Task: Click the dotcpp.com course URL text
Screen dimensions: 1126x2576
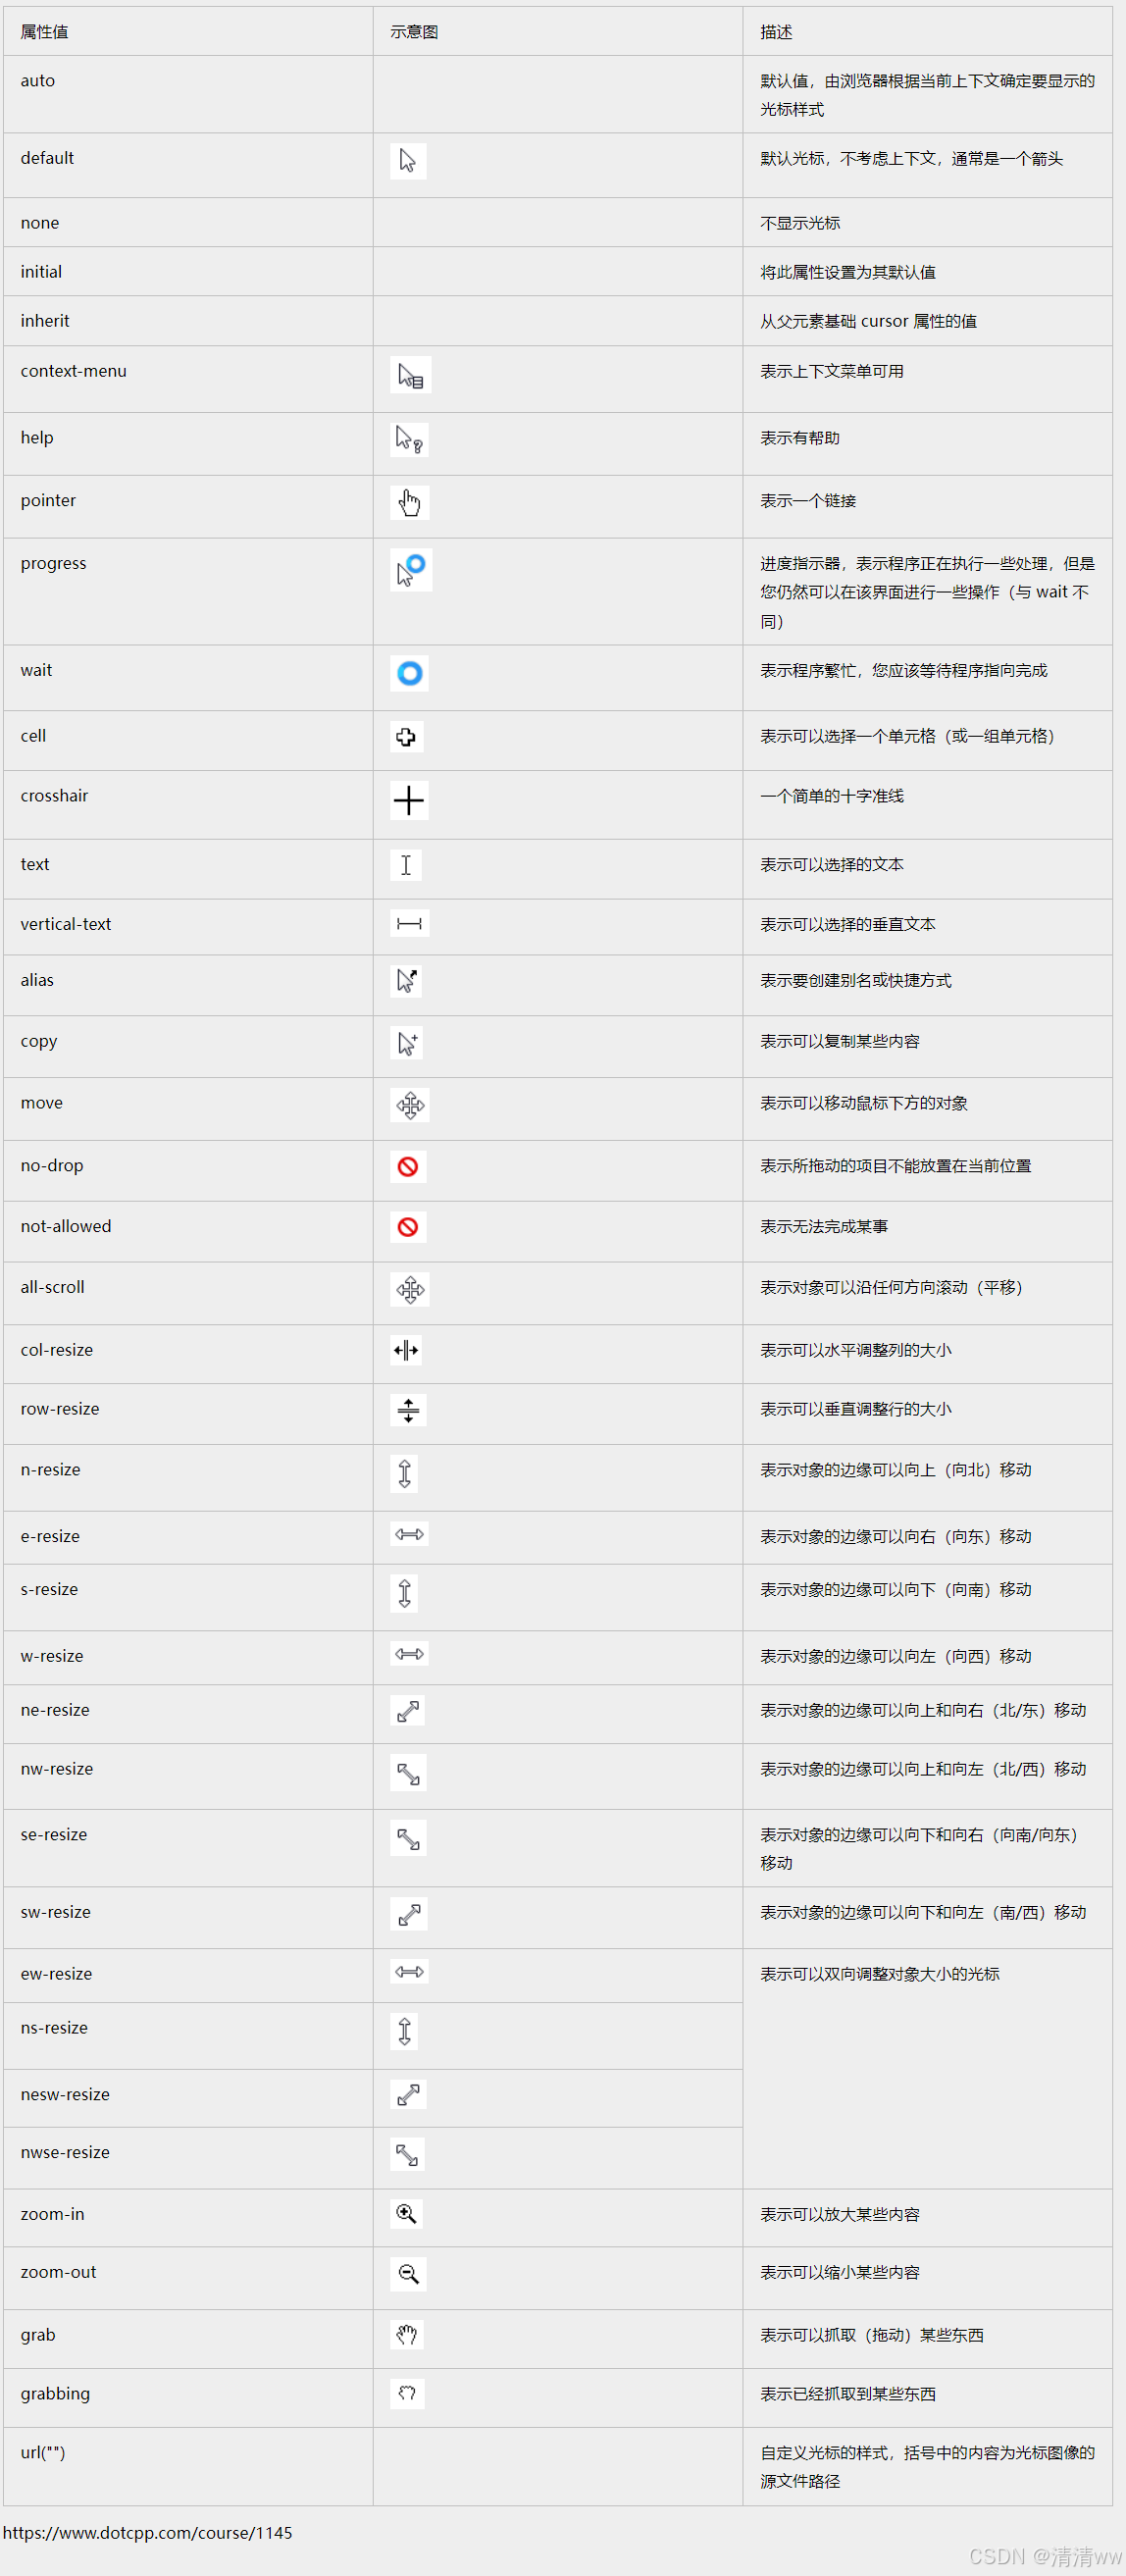Action: pos(148,2533)
